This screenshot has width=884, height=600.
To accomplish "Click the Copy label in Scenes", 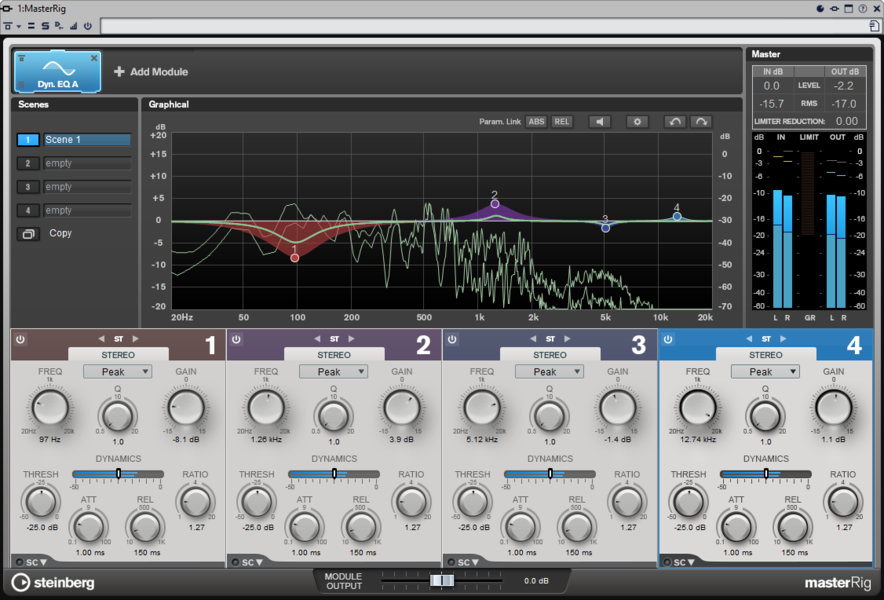I will (60, 233).
